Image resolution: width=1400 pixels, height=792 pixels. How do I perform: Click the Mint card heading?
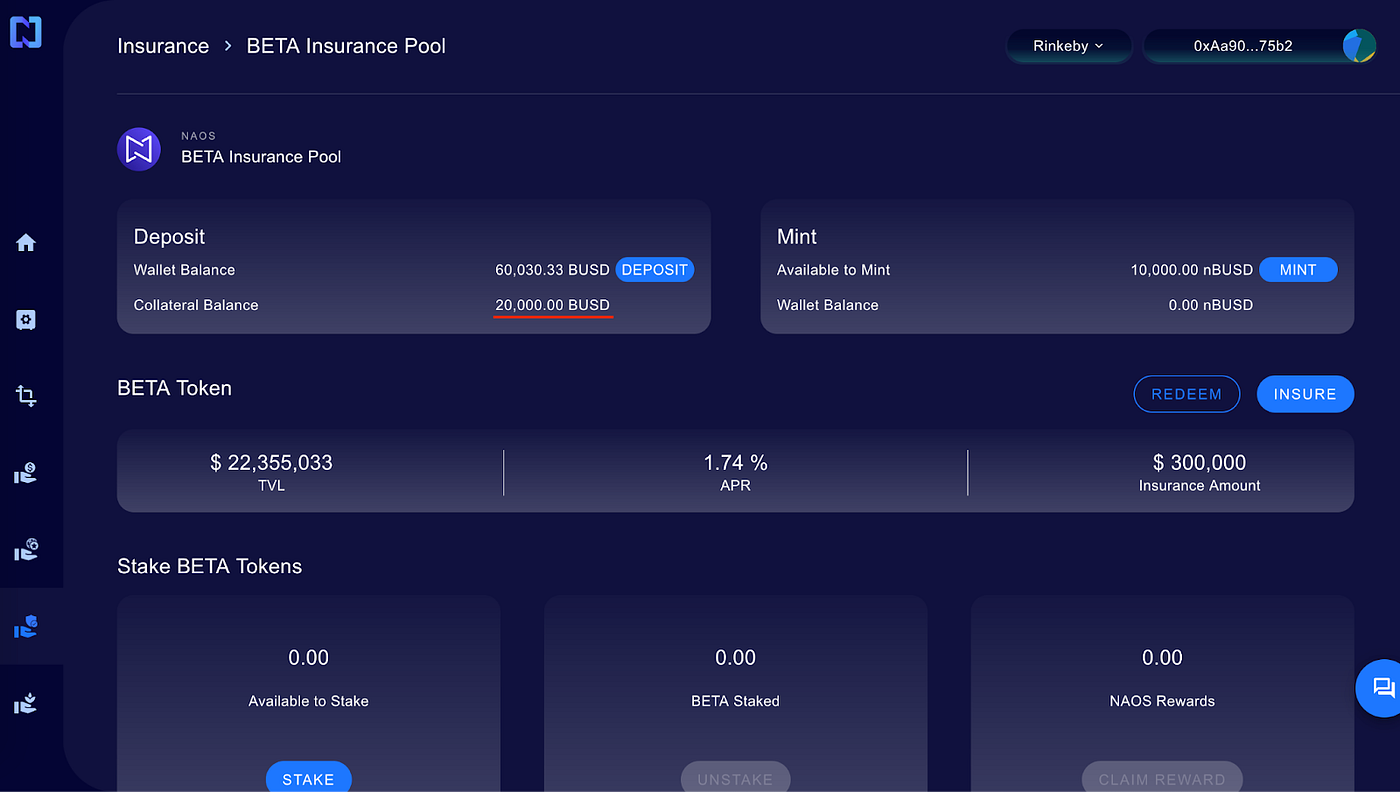[797, 237]
